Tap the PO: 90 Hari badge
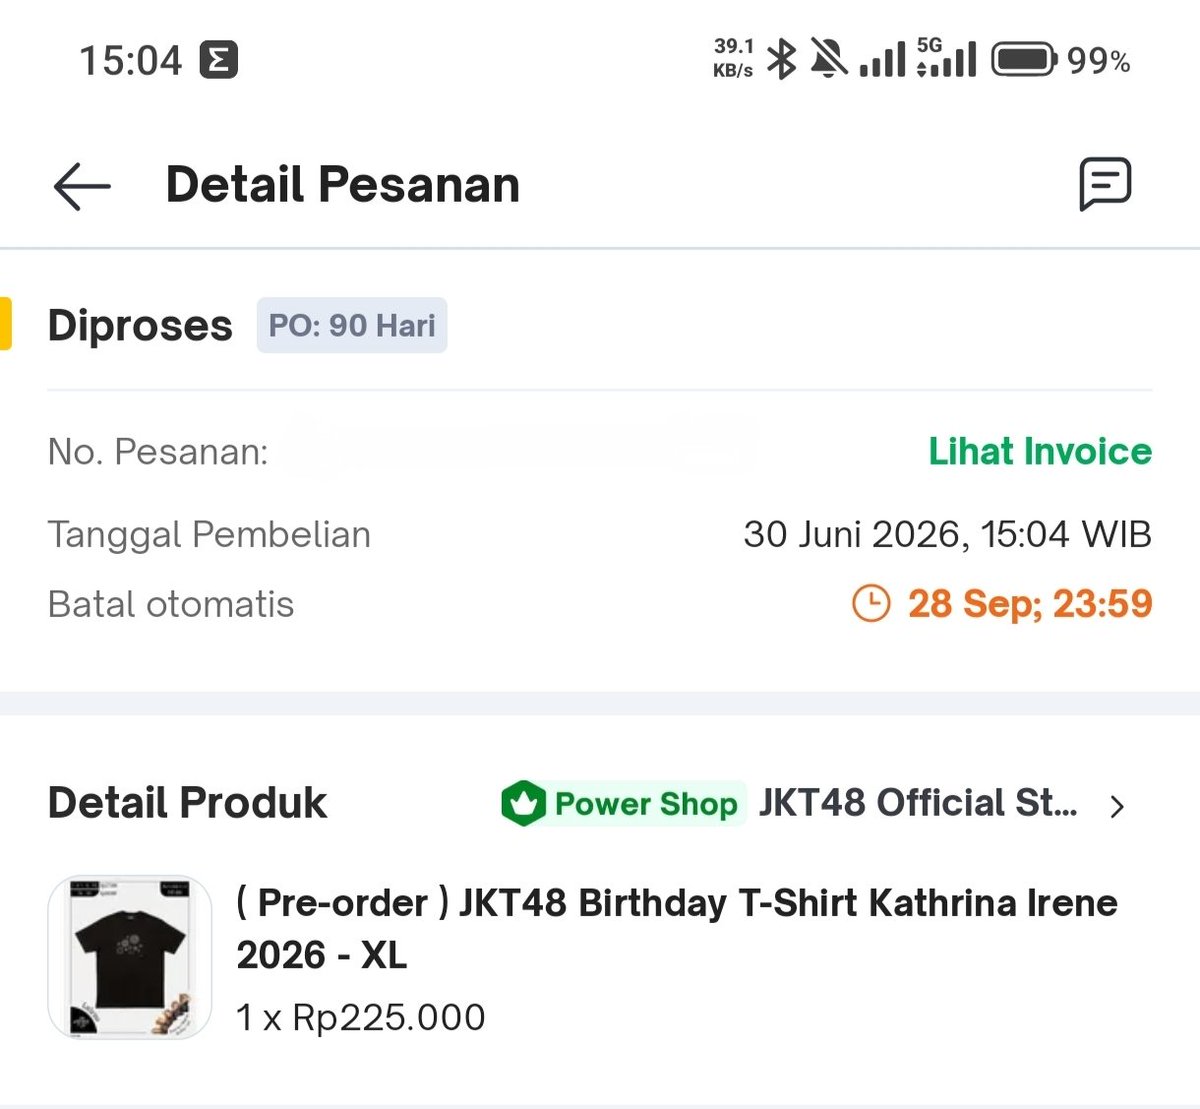Screen dimensions: 1200x1109 352,325
